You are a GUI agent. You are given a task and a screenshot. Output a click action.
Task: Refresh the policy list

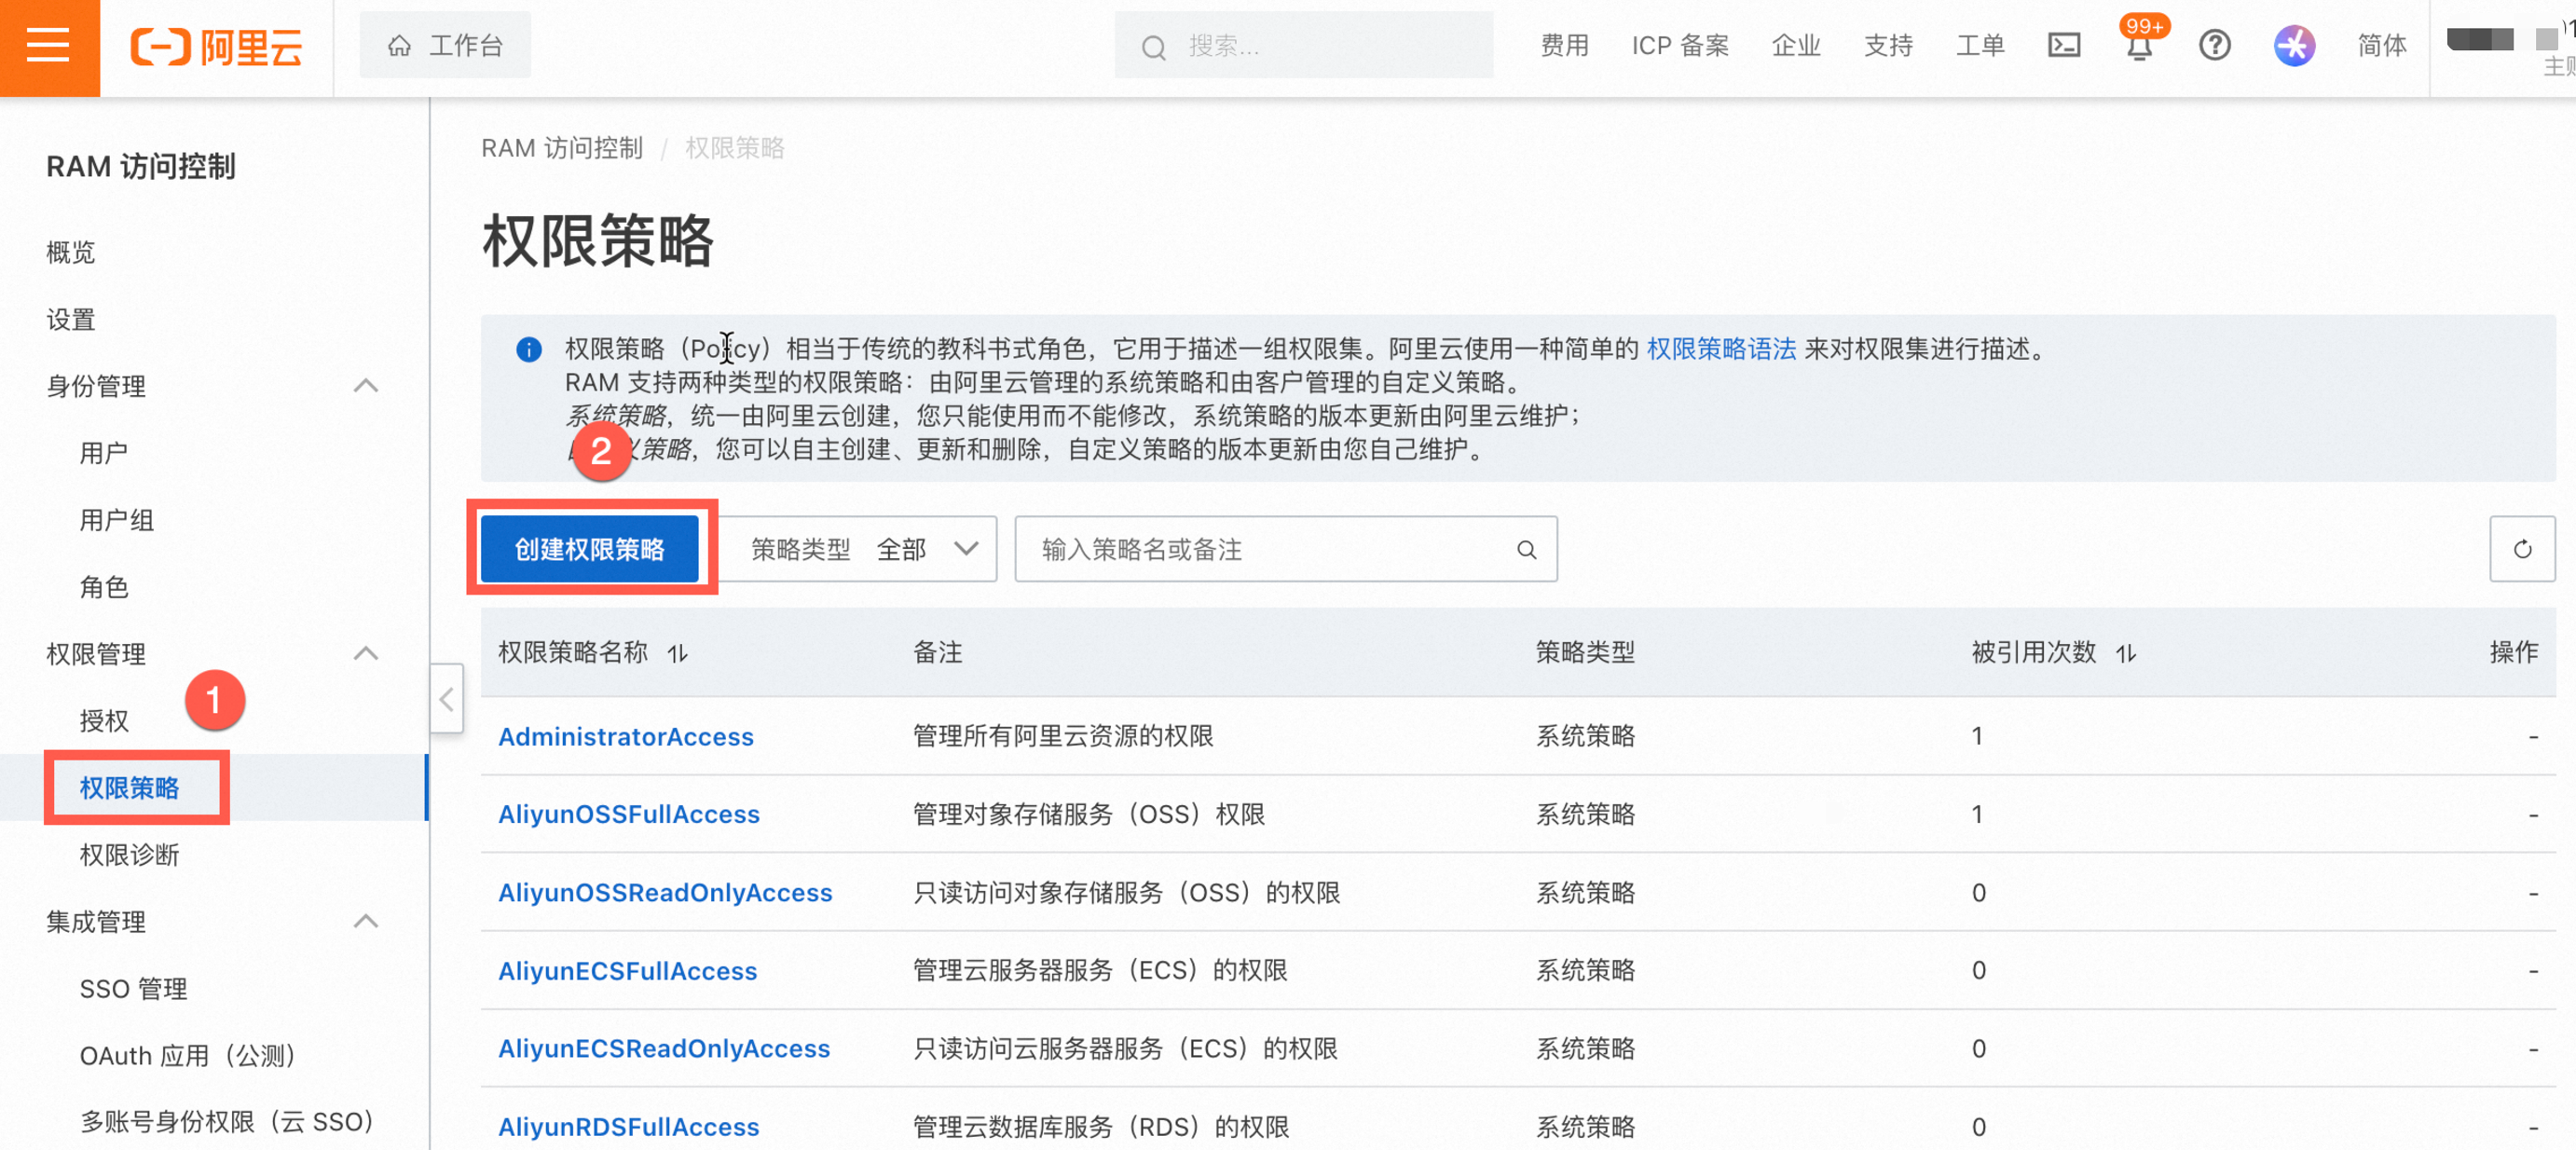(2522, 549)
